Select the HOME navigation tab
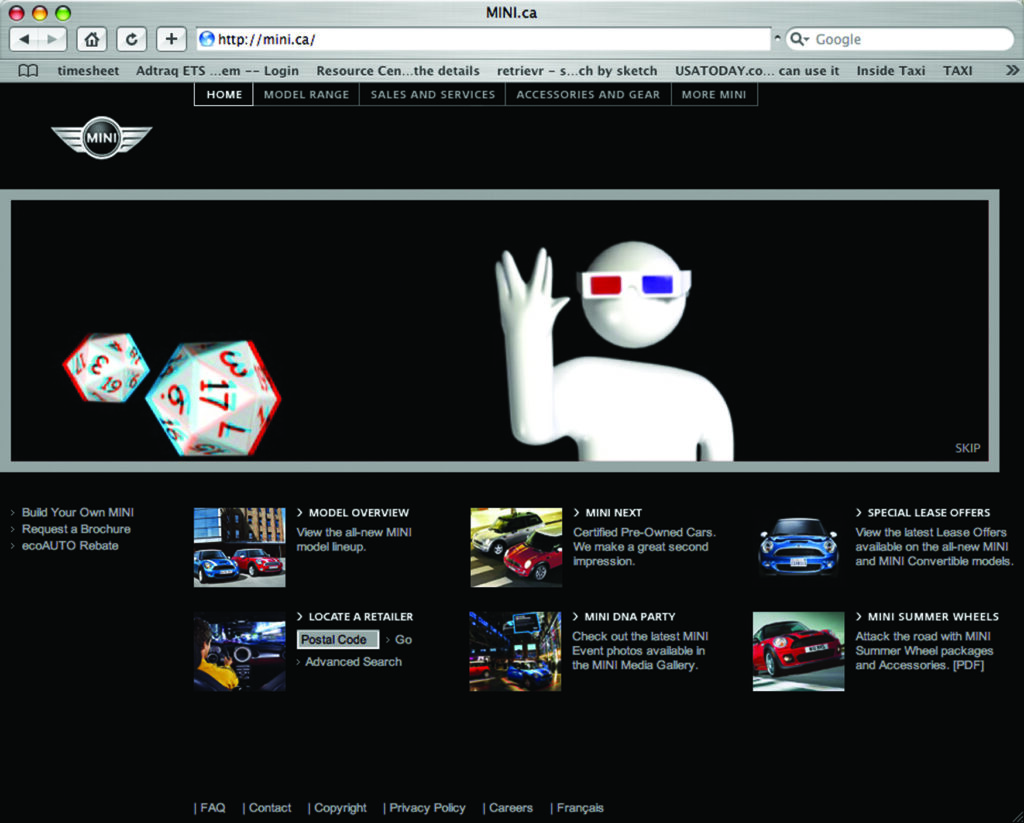 [x=224, y=94]
